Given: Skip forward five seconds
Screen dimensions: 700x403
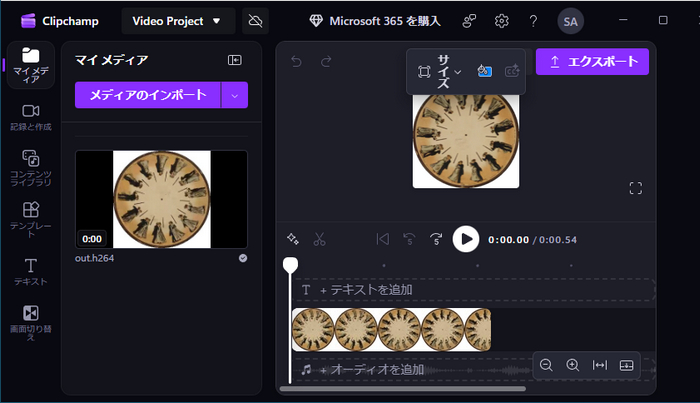Looking at the screenshot, I should tap(436, 239).
